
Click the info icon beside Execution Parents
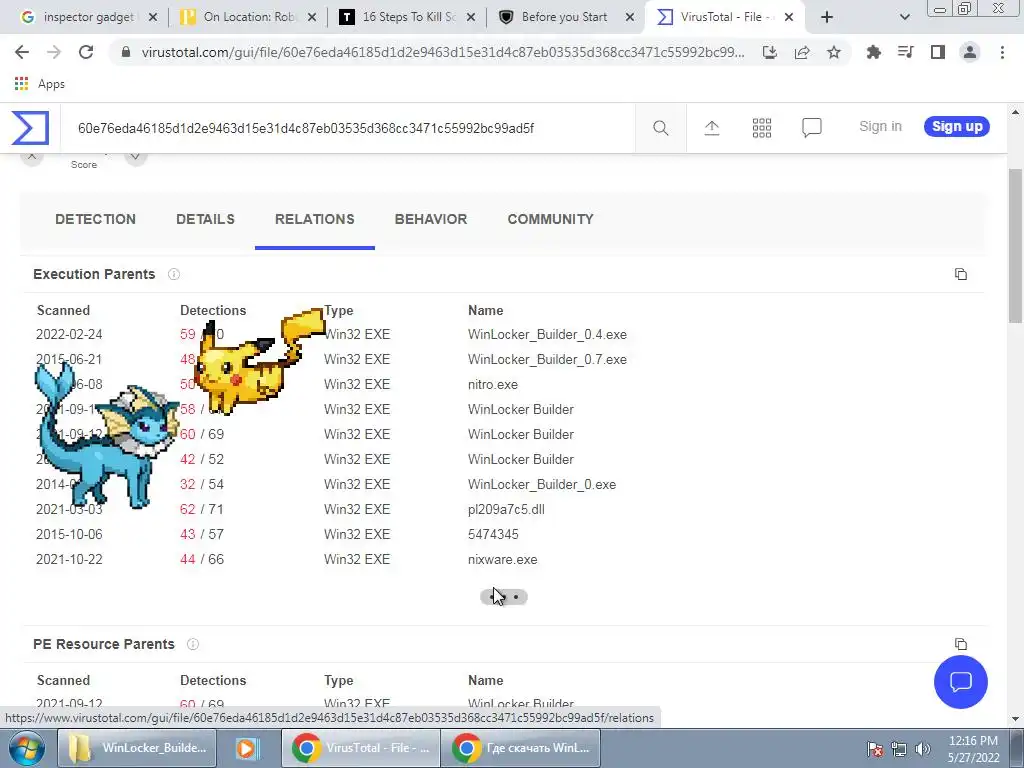174,274
